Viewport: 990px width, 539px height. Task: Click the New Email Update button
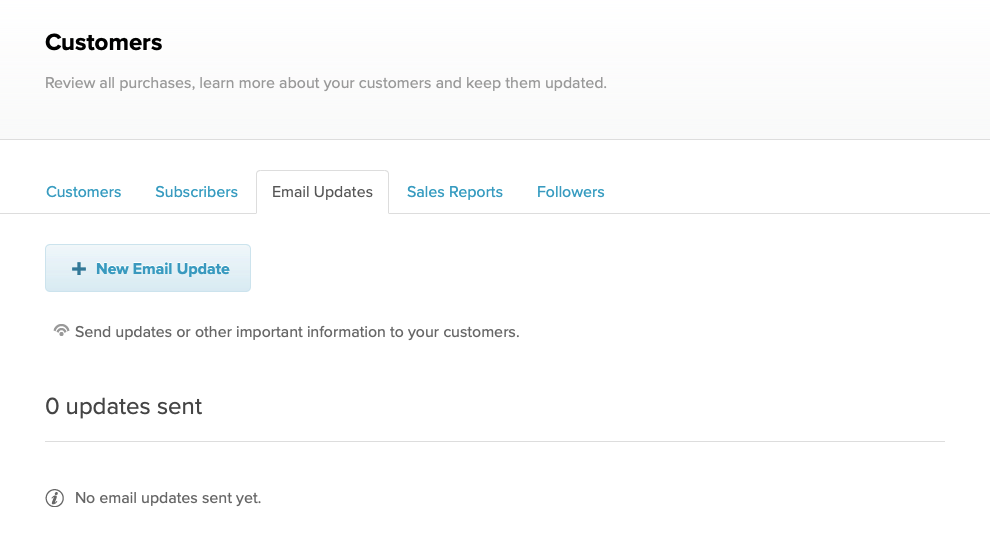[148, 268]
